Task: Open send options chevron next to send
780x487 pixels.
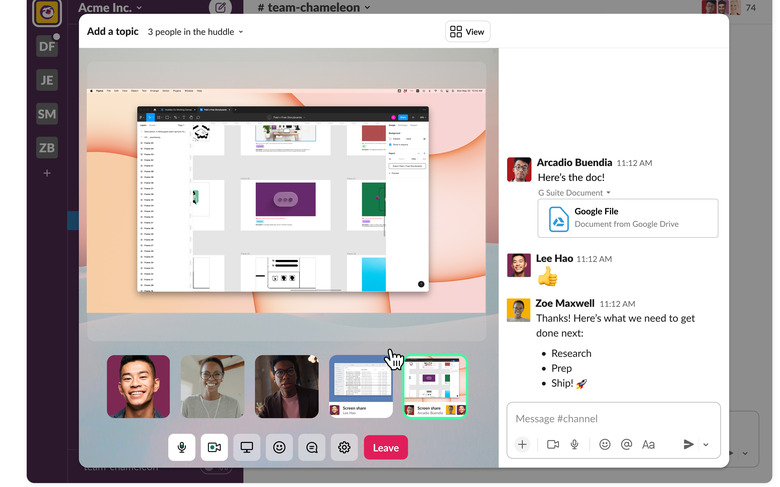Action: [706, 445]
